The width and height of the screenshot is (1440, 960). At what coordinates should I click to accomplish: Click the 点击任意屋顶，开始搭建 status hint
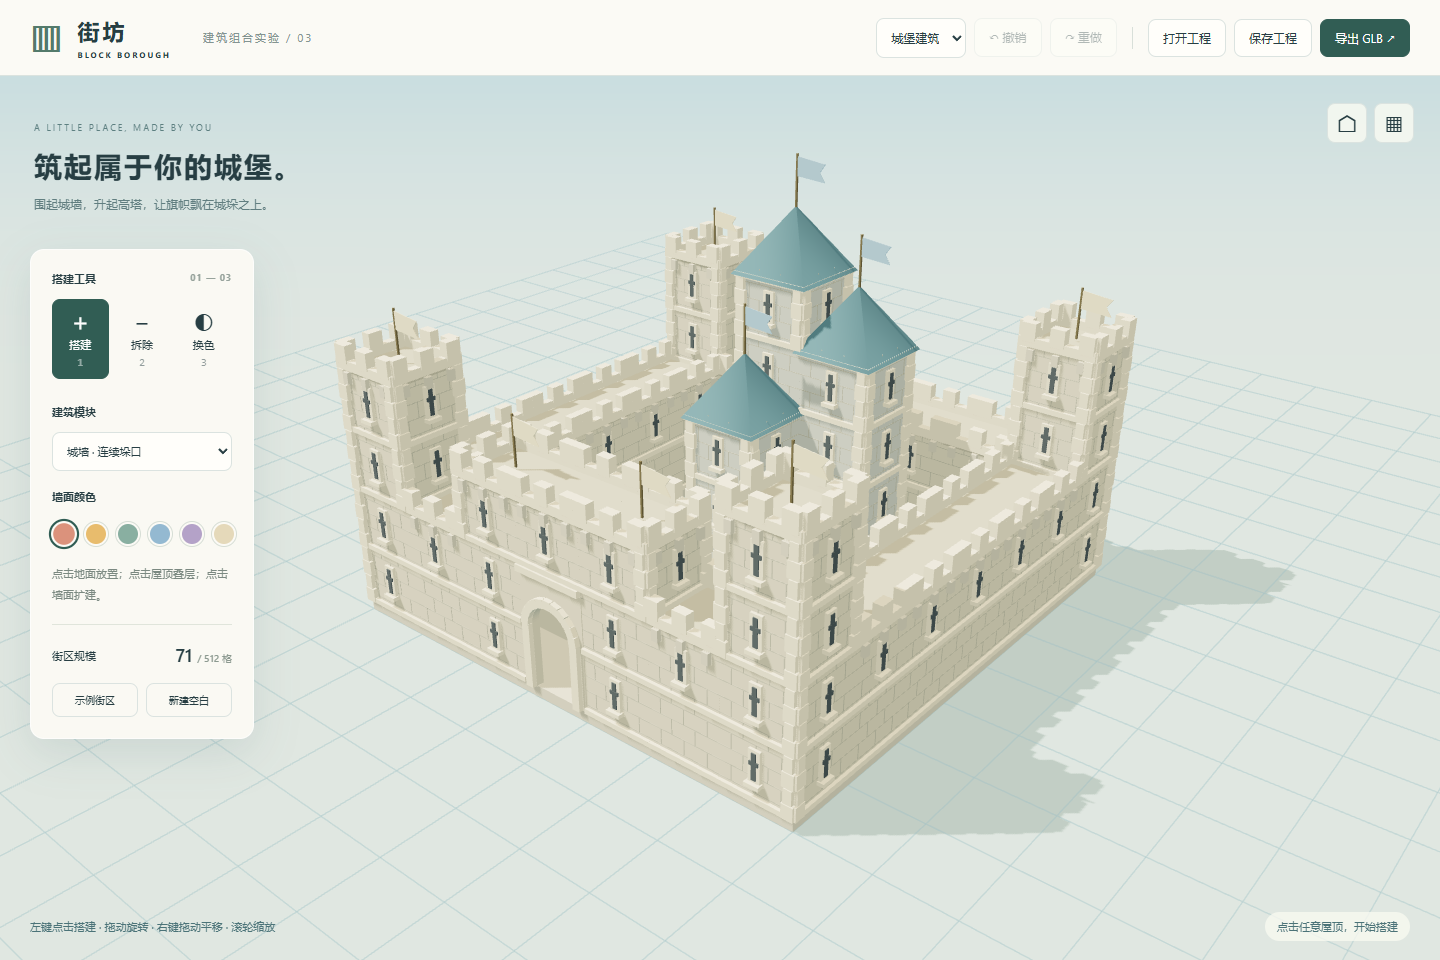[1337, 927]
